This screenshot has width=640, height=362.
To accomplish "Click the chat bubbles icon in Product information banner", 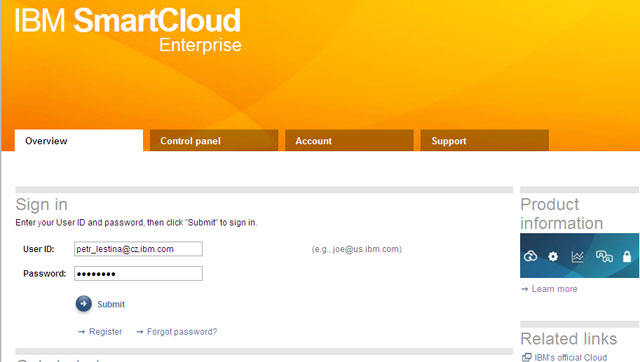I will coord(604,256).
